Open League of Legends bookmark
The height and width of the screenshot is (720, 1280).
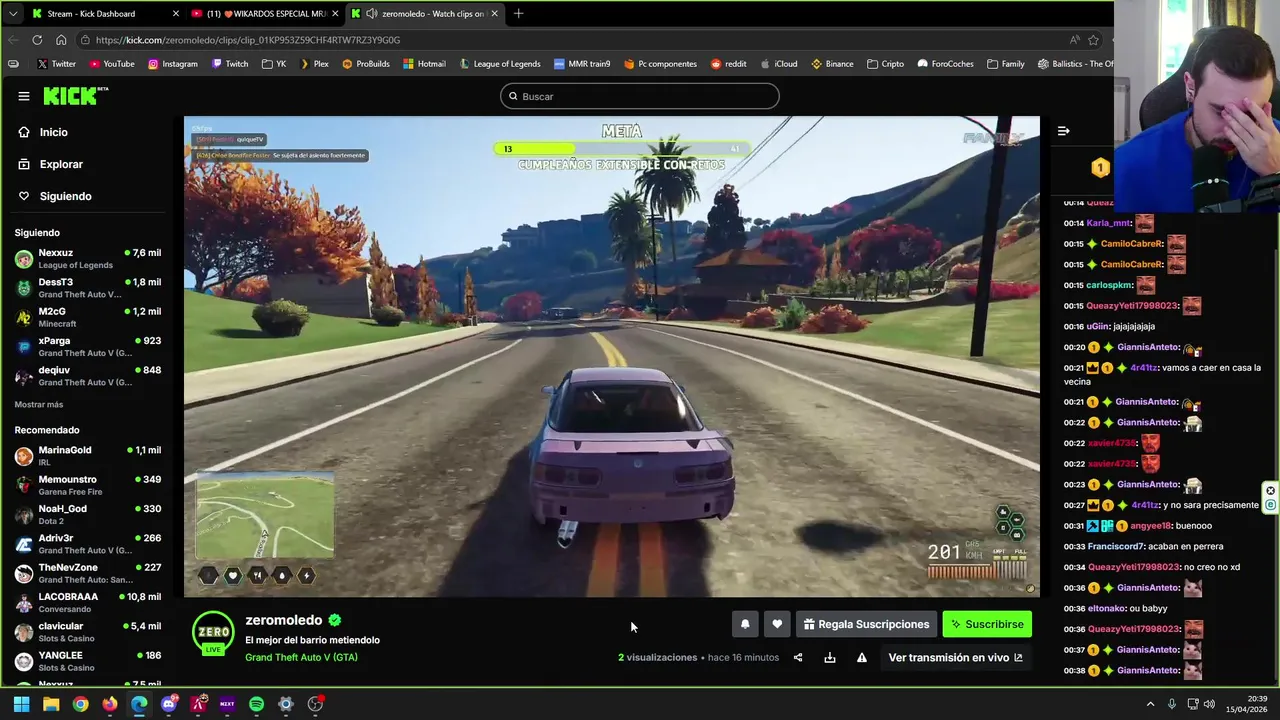(x=500, y=64)
